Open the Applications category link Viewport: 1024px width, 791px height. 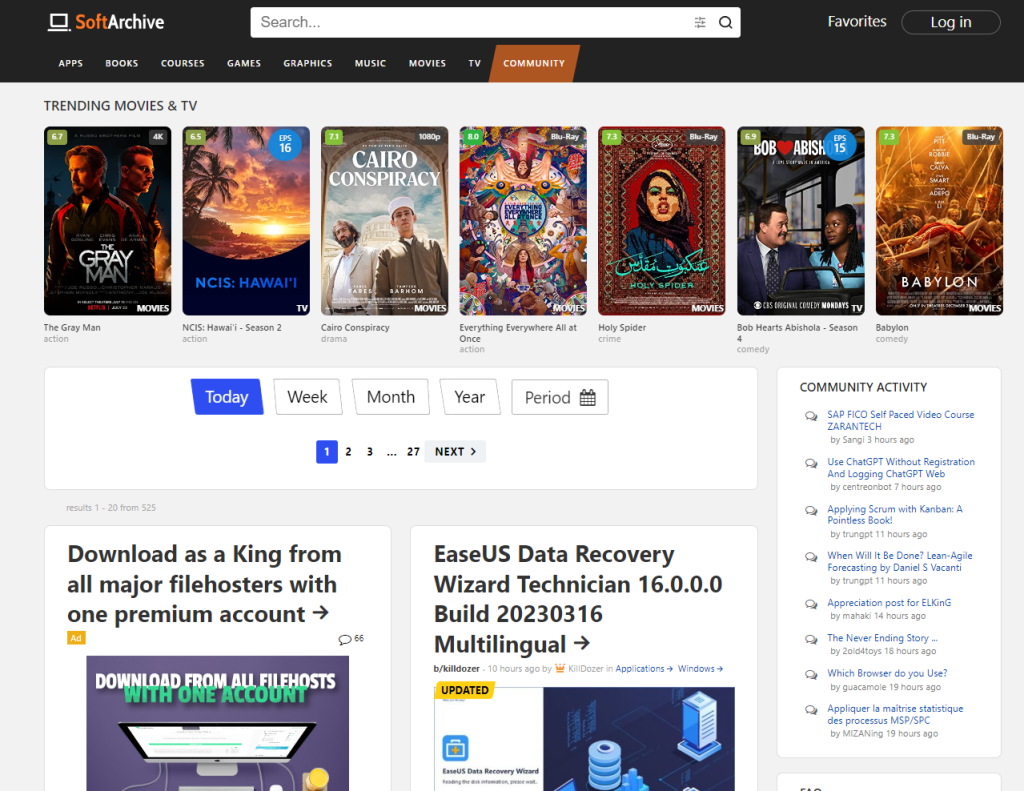click(x=643, y=668)
